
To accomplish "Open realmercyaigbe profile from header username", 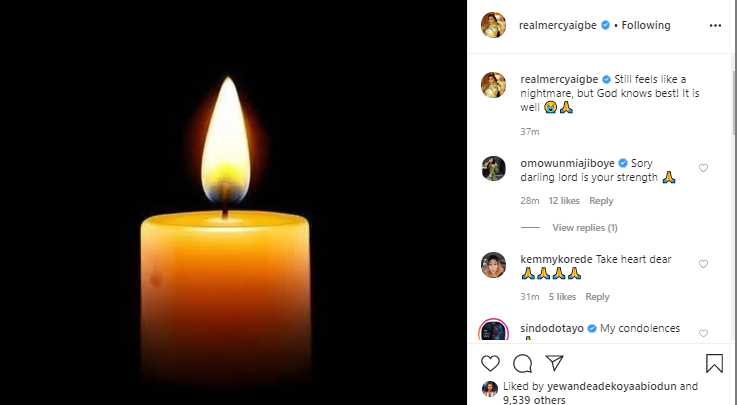I will point(559,25).
